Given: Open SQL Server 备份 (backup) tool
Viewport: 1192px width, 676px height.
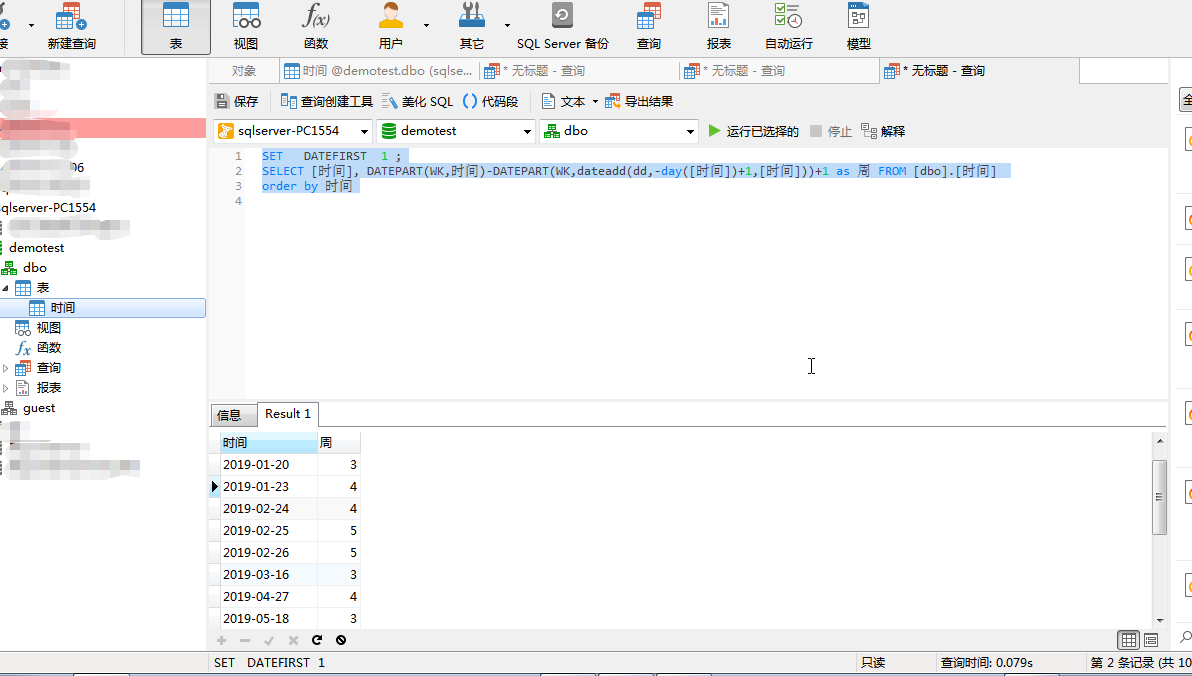Looking at the screenshot, I should [562, 27].
